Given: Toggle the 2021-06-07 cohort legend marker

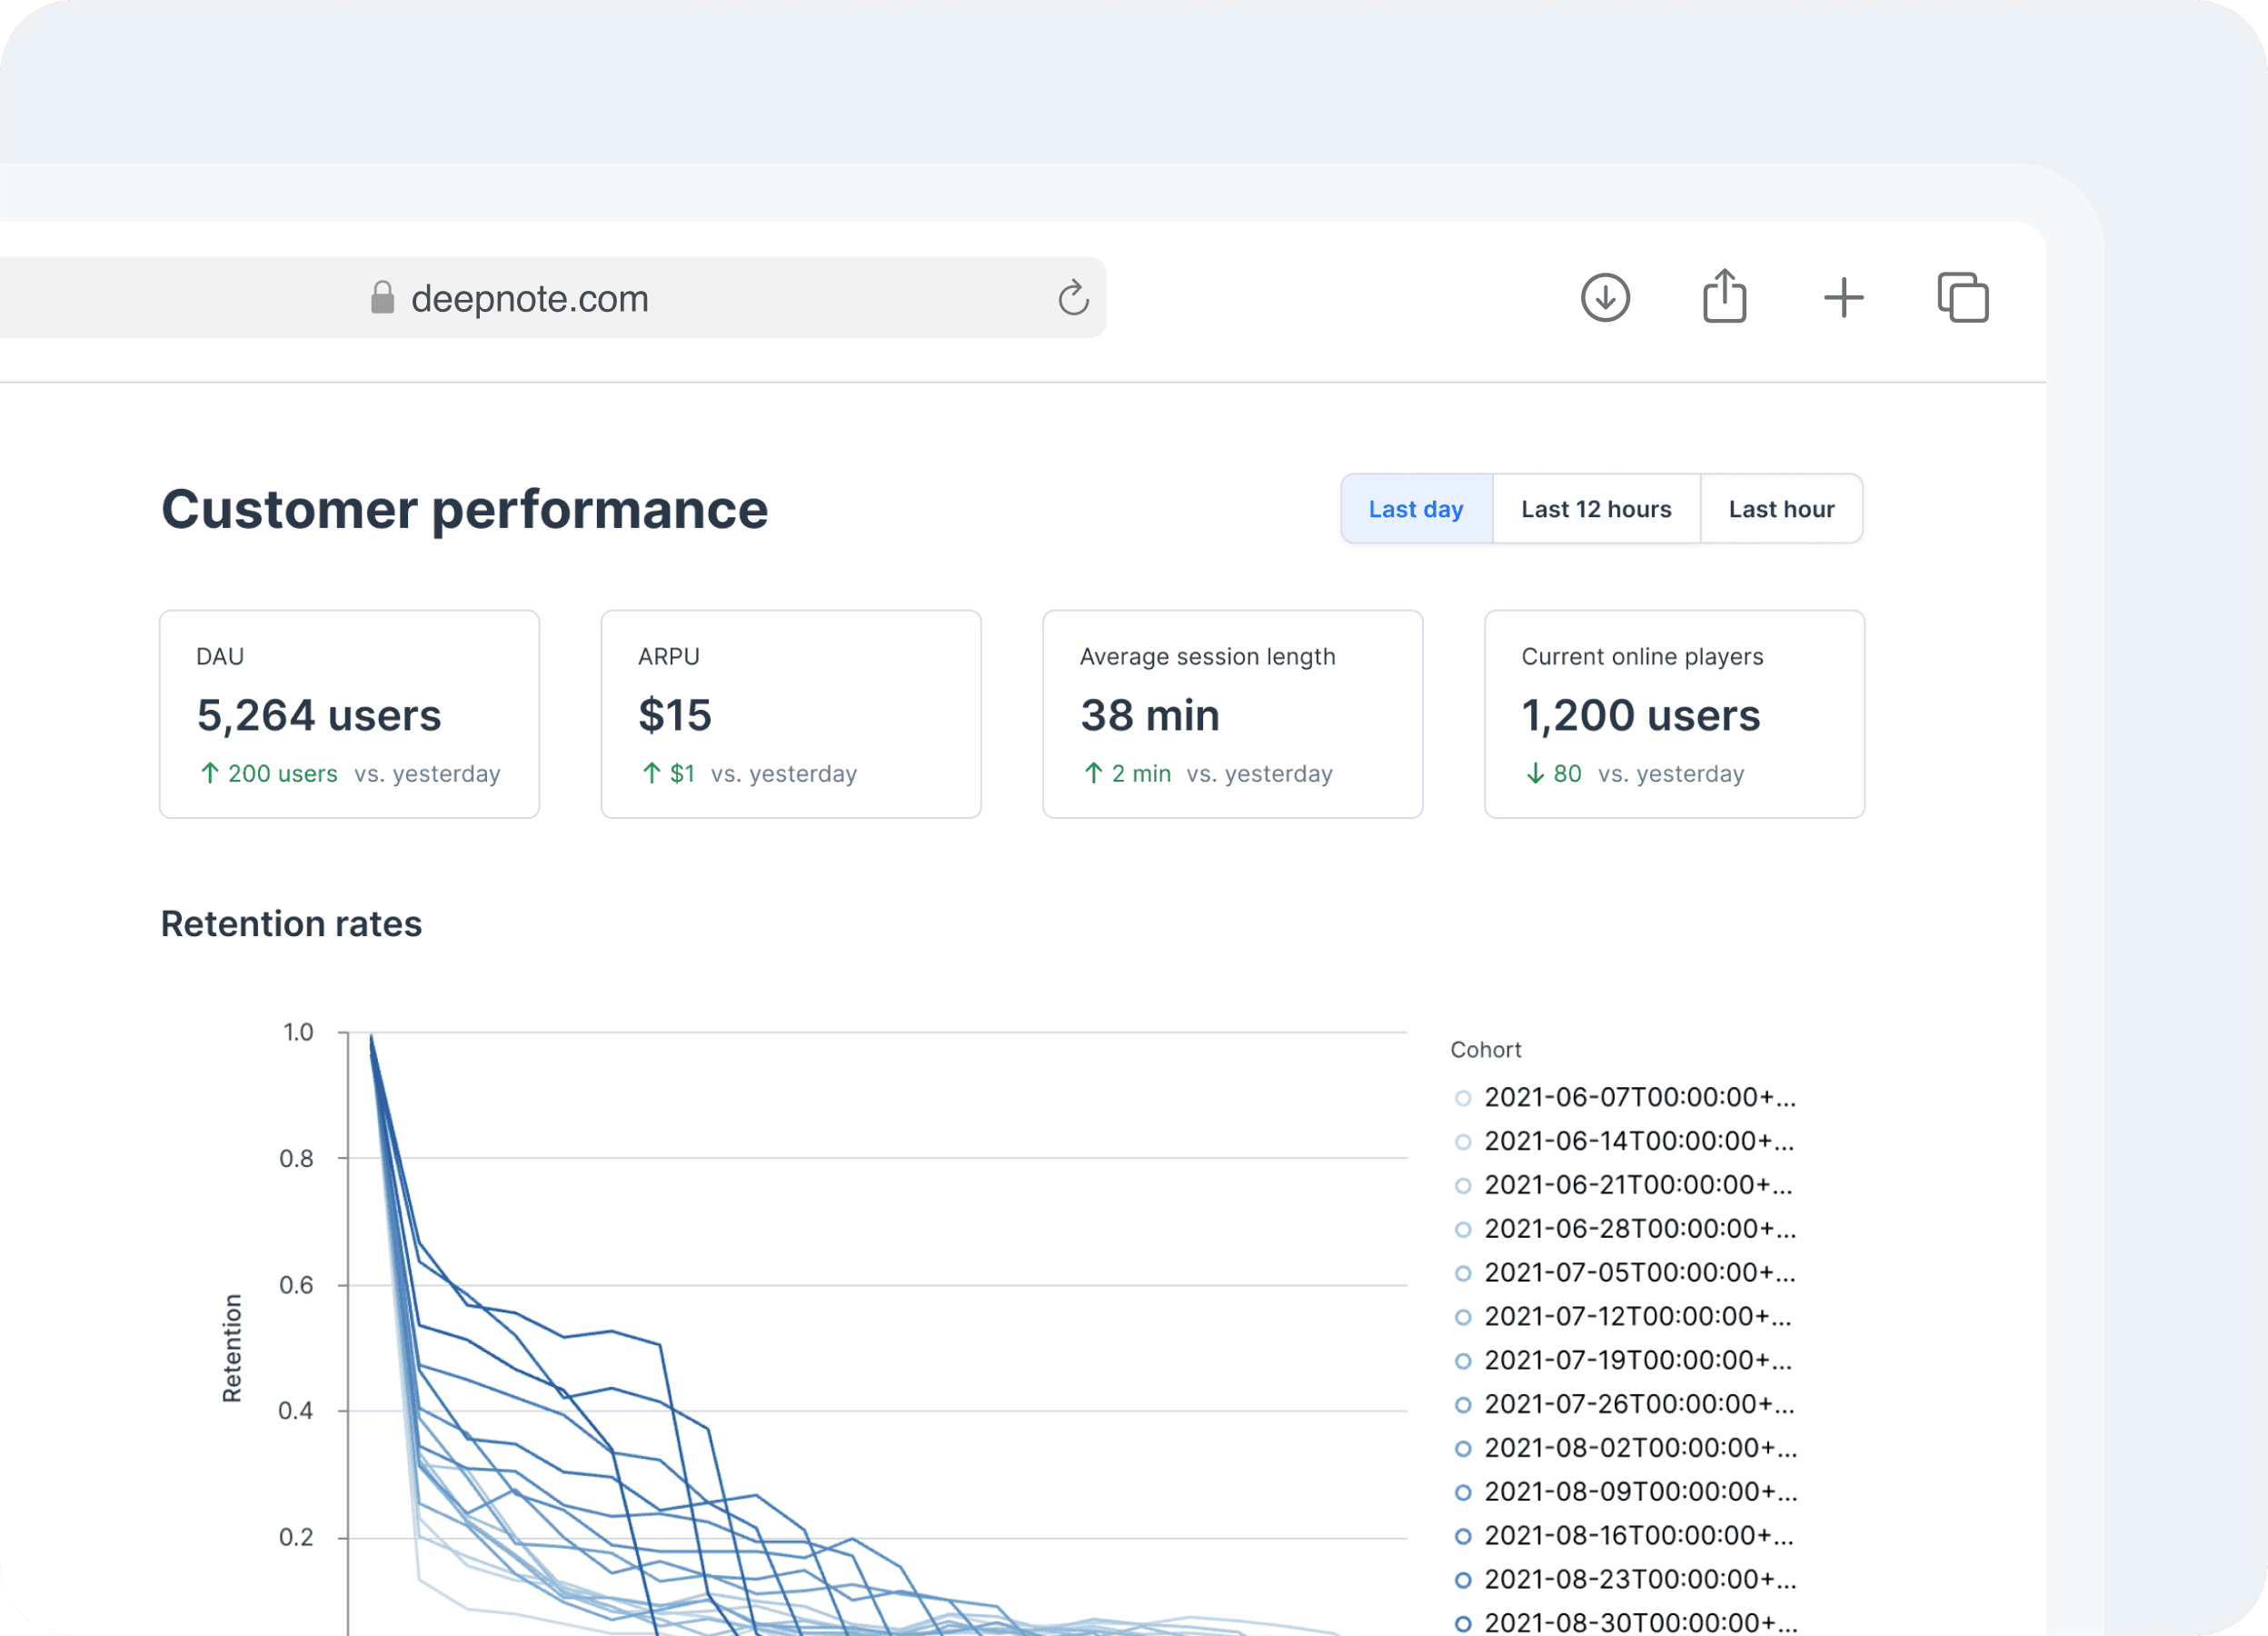Looking at the screenshot, I should tap(1463, 1098).
